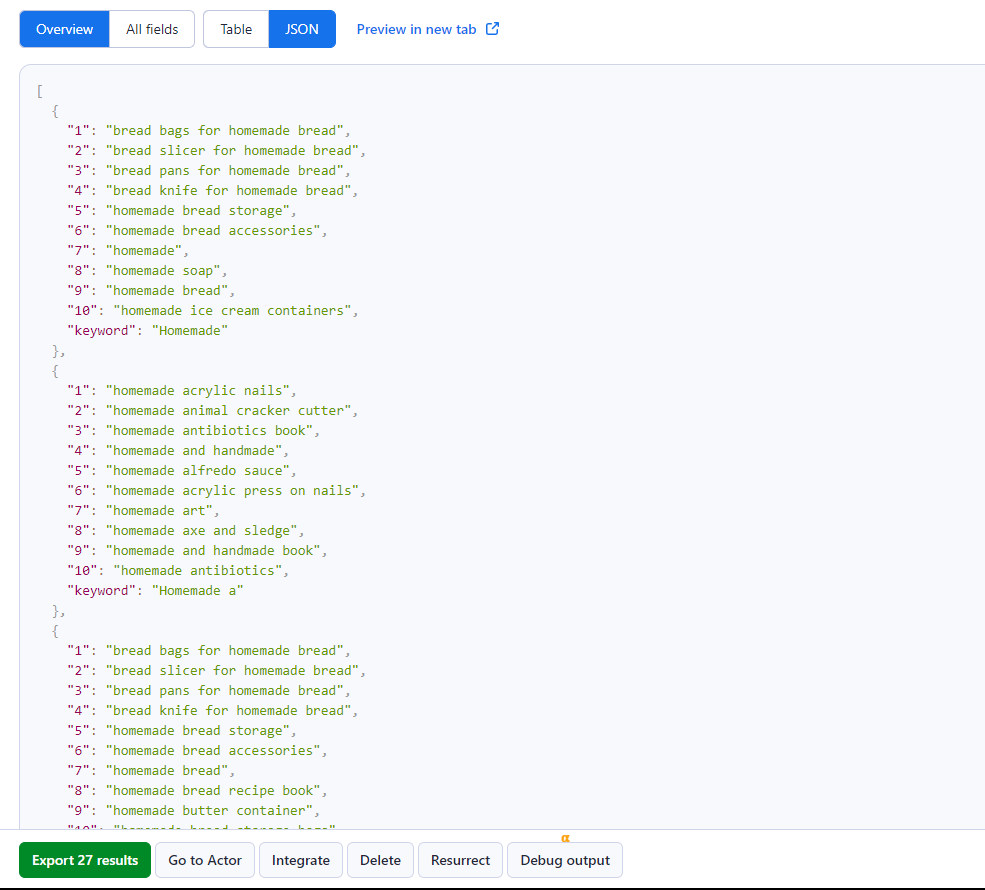Click the Resurrect button
Viewport: 985px width, 890px height.
tap(459, 860)
